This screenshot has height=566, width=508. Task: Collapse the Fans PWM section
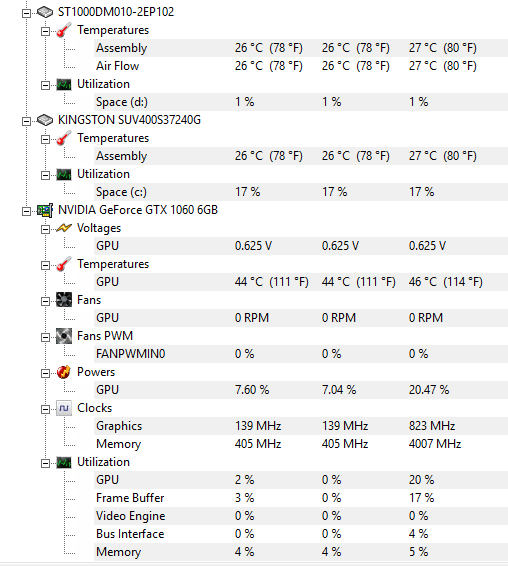[45, 337]
